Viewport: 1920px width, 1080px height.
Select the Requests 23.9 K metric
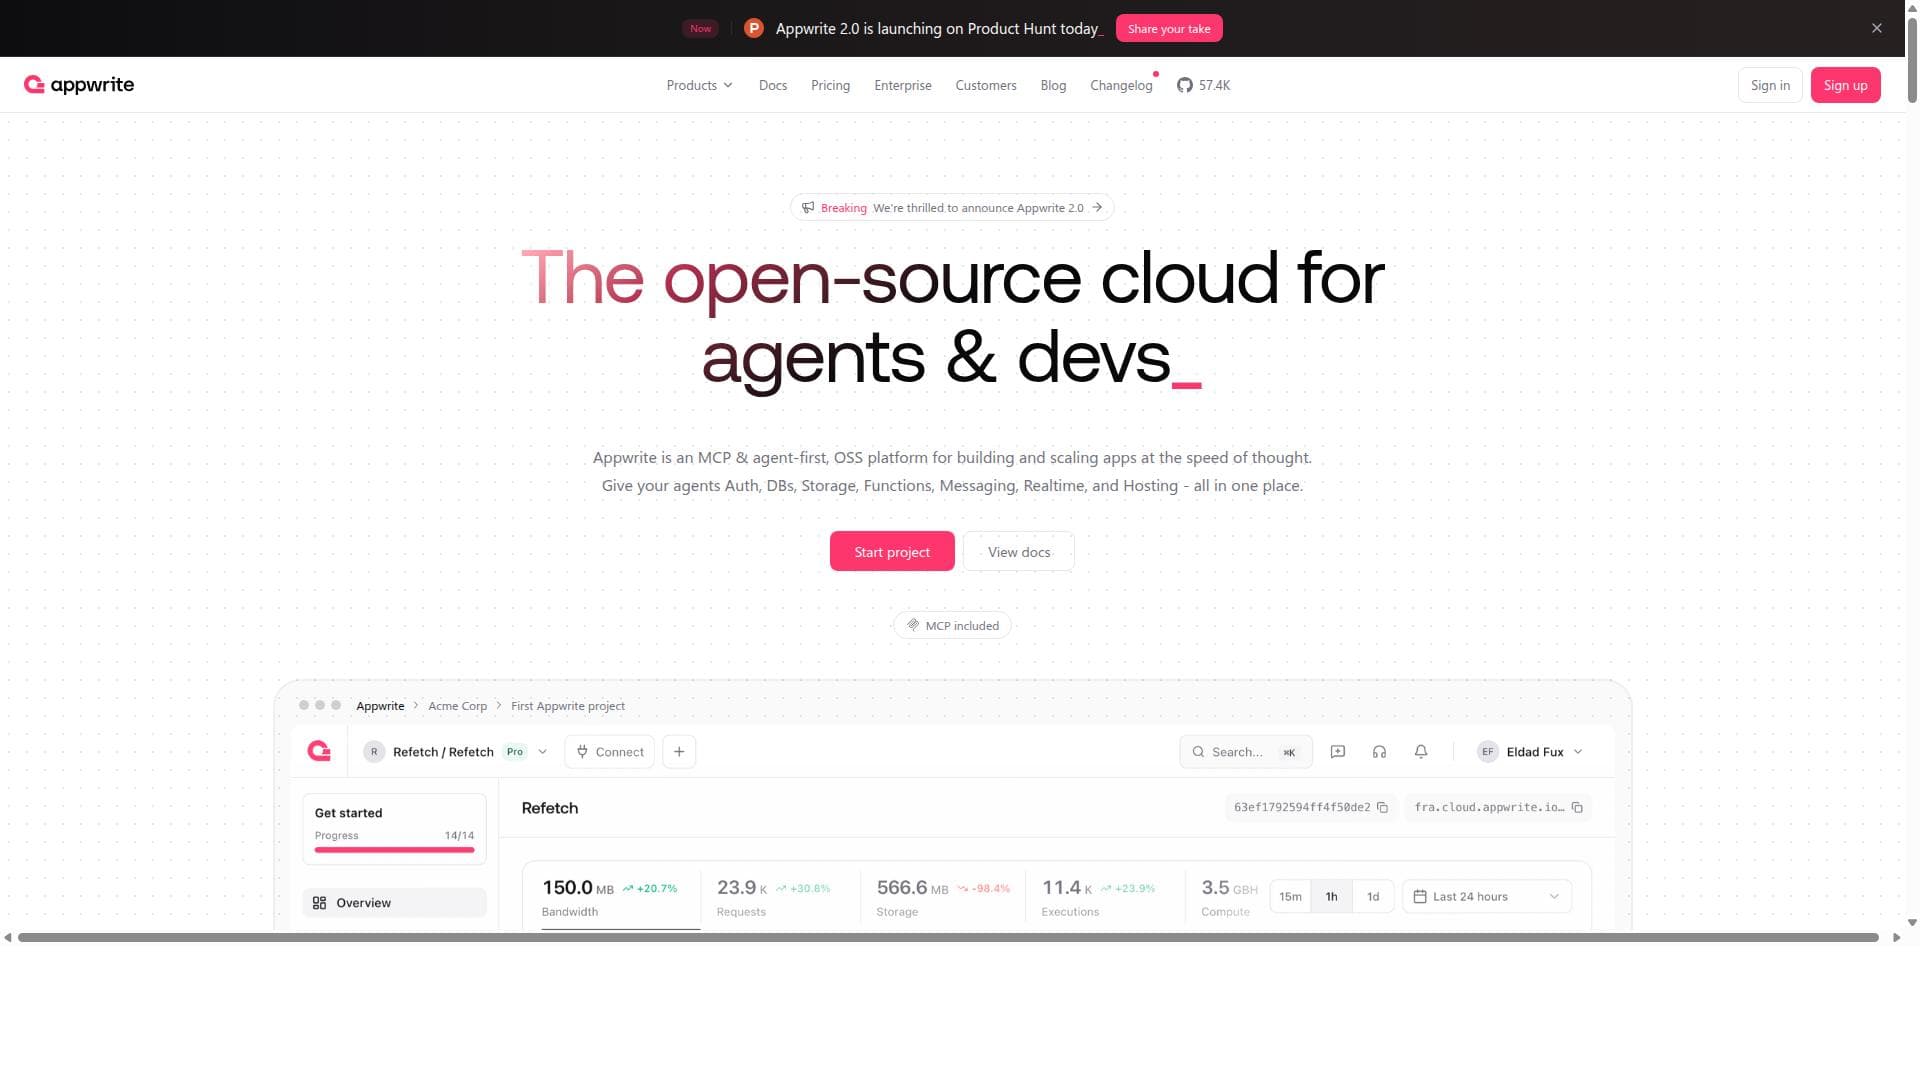click(774, 897)
